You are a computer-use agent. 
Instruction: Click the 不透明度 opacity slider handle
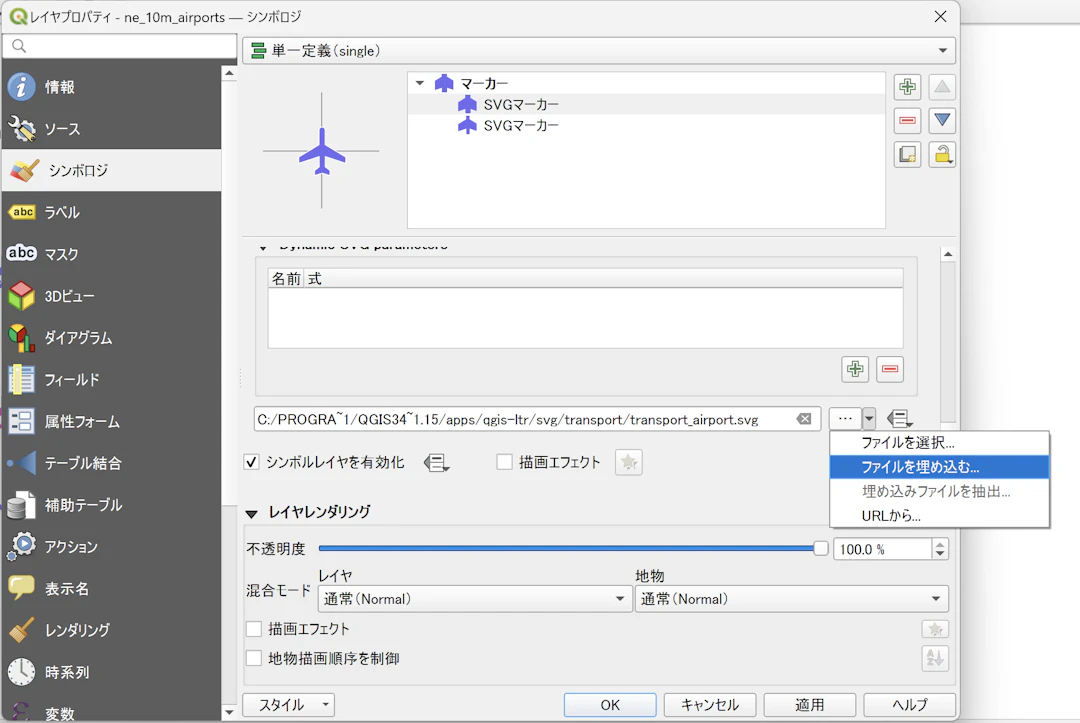(x=821, y=548)
